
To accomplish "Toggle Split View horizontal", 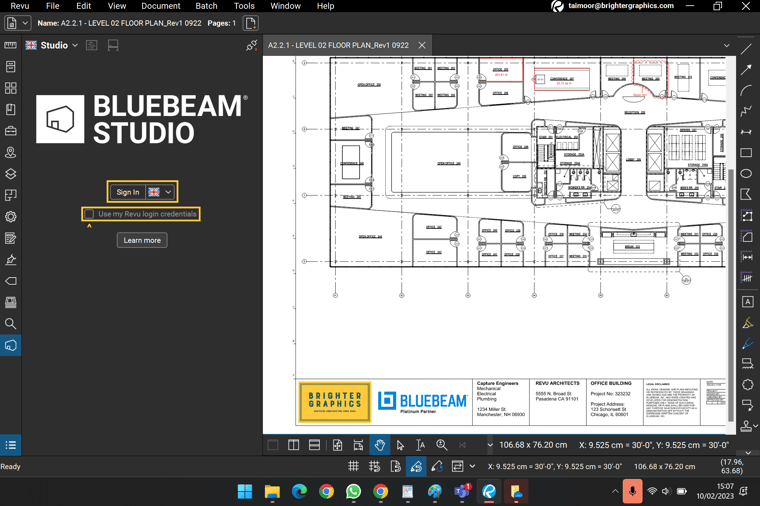I will (314, 445).
